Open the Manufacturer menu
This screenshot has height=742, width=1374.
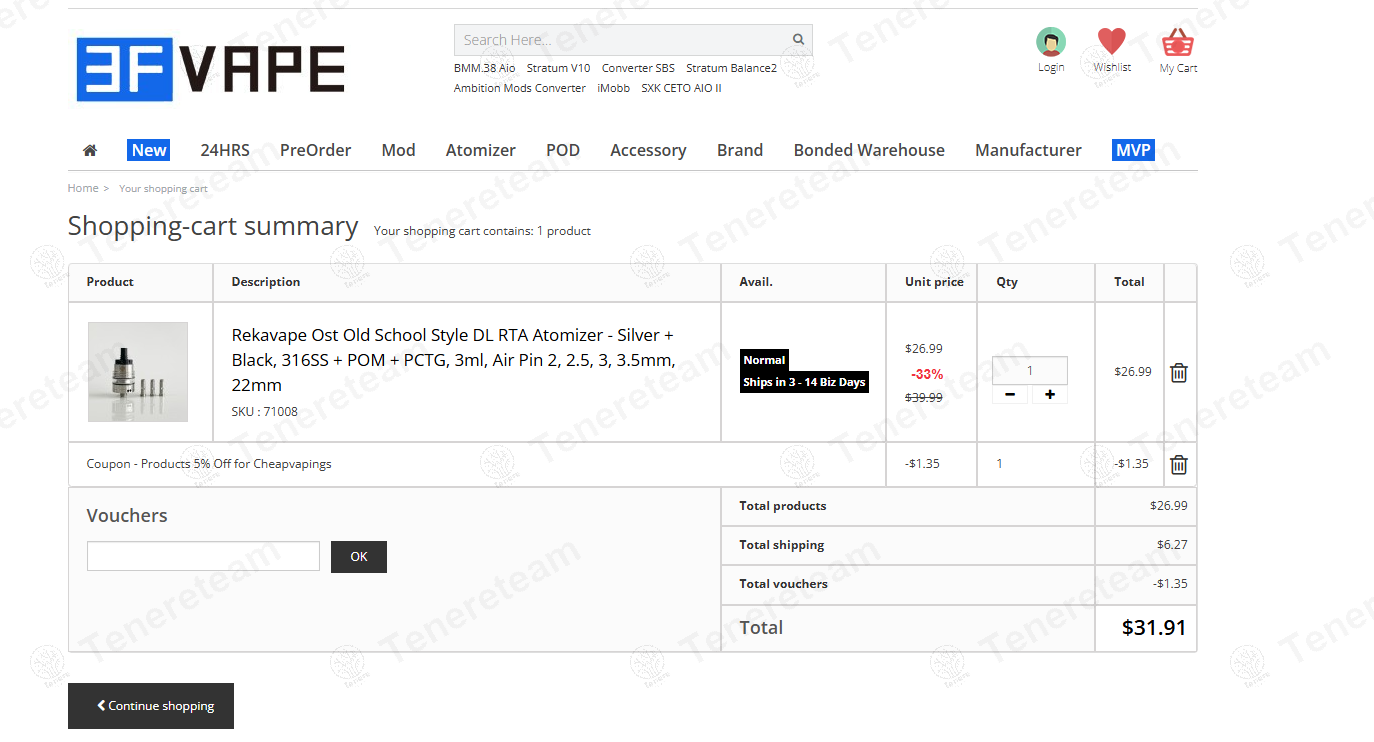1028,150
